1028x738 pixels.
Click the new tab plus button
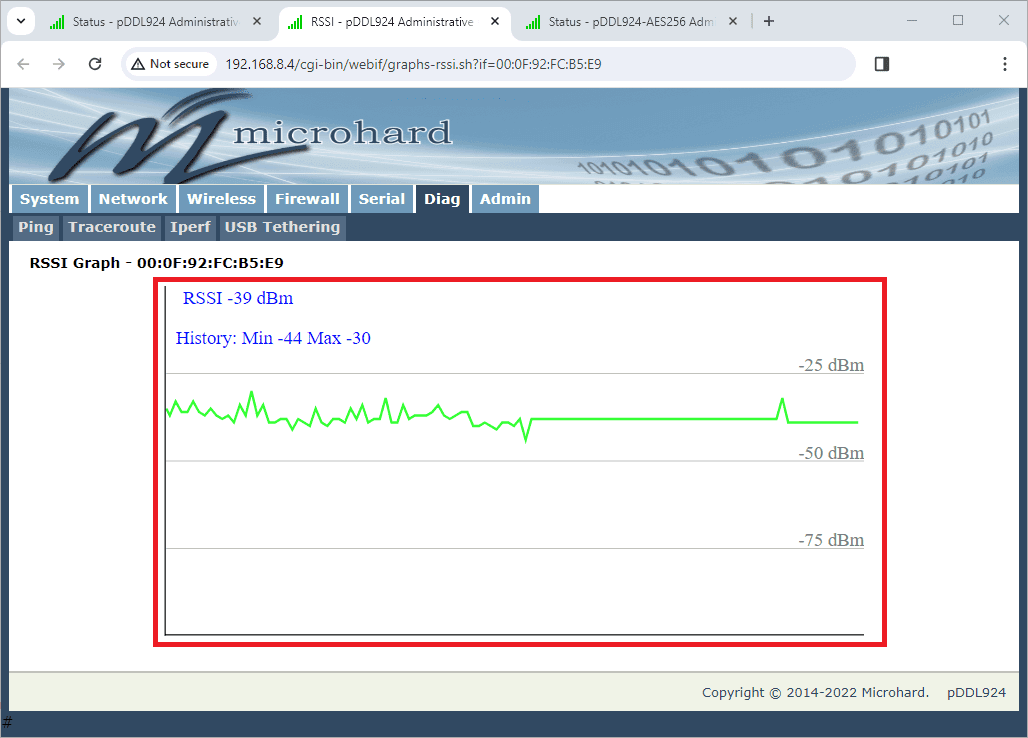768,21
